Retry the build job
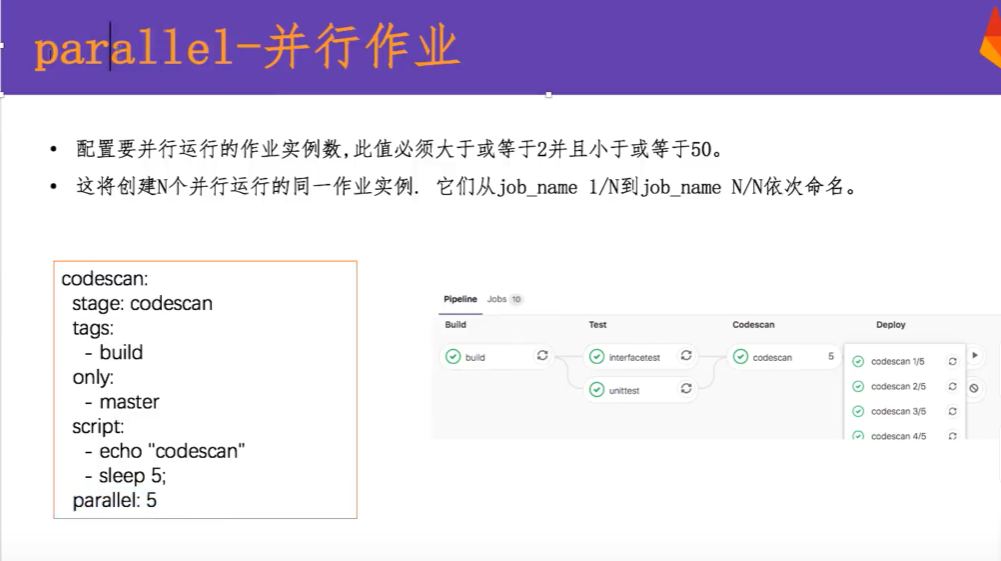Image resolution: width=1001 pixels, height=561 pixels. click(x=543, y=355)
